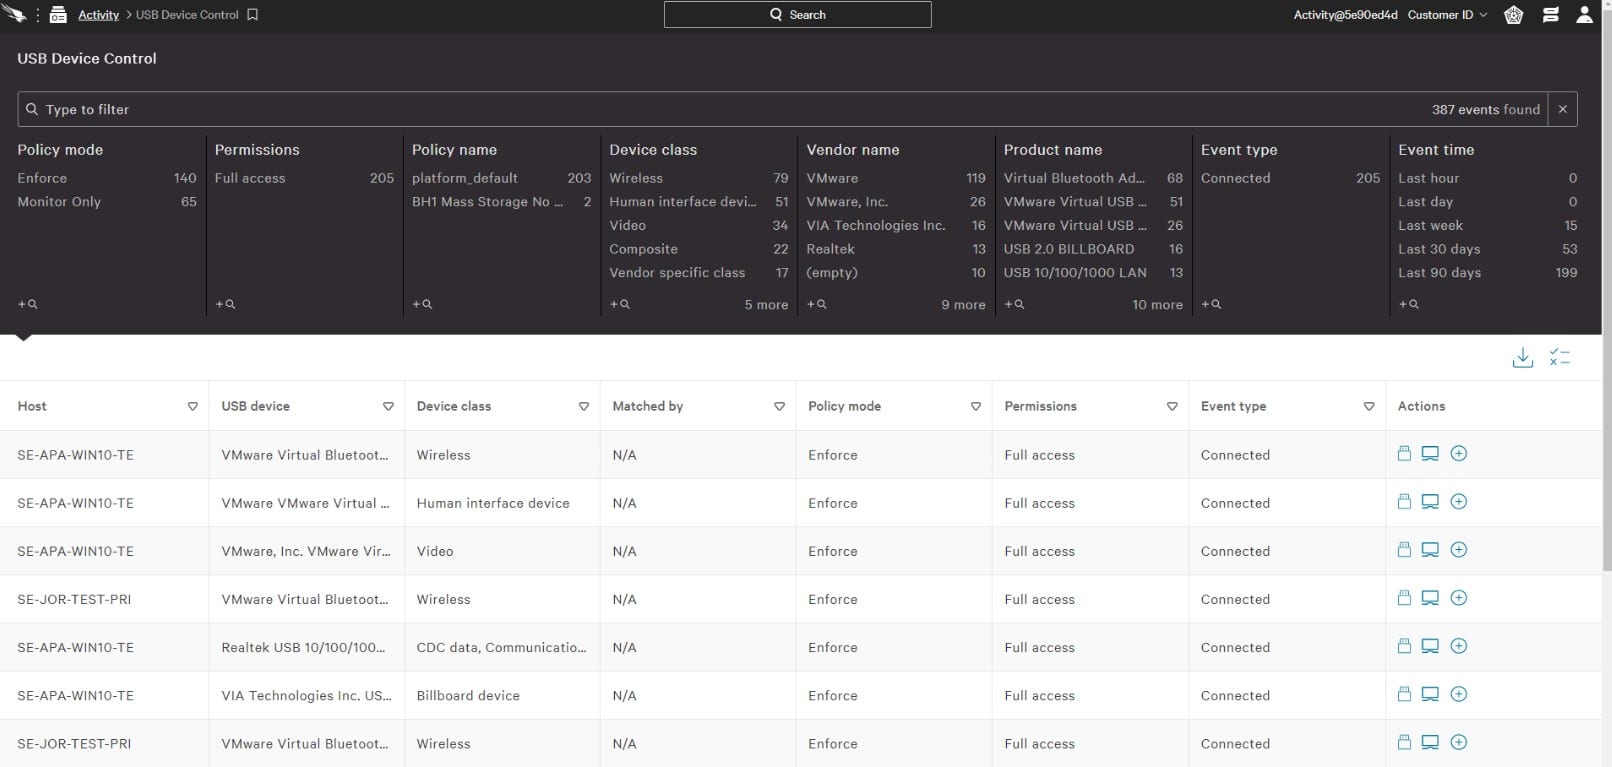Expand the Customer ID dropdown
1612x767 pixels.
pos(1447,15)
